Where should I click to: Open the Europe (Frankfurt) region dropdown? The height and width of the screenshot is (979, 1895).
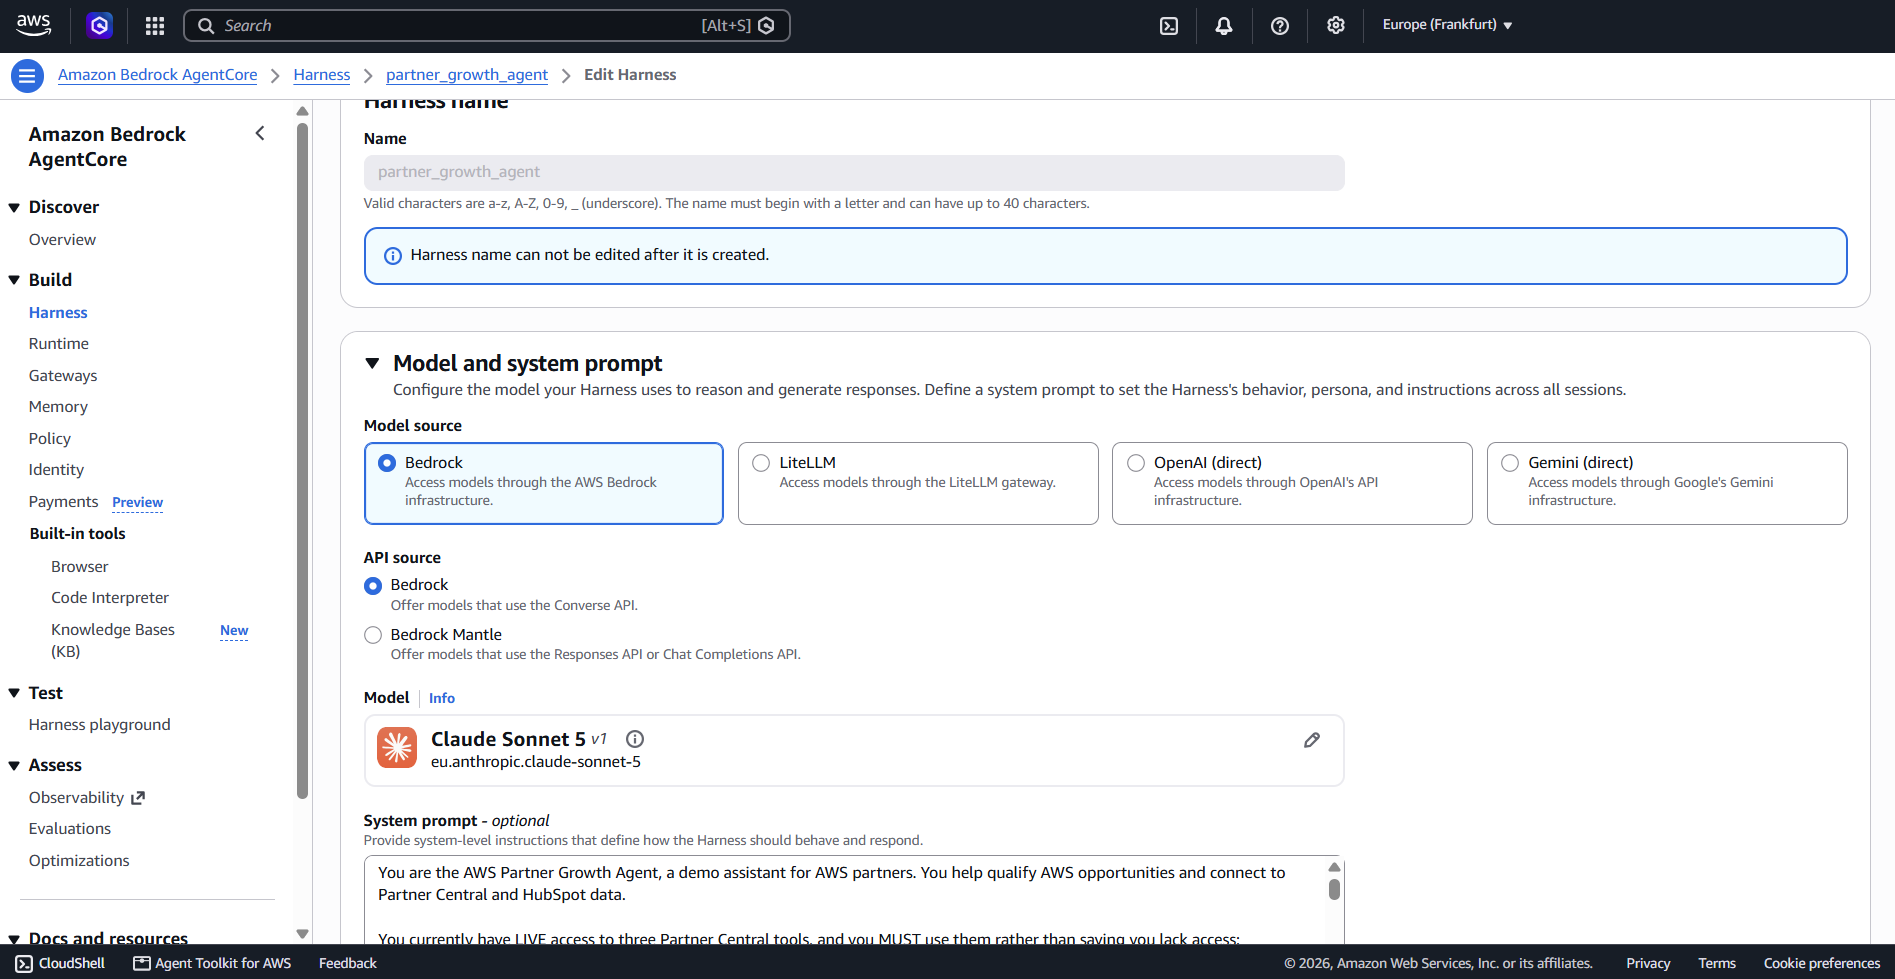coord(1447,25)
